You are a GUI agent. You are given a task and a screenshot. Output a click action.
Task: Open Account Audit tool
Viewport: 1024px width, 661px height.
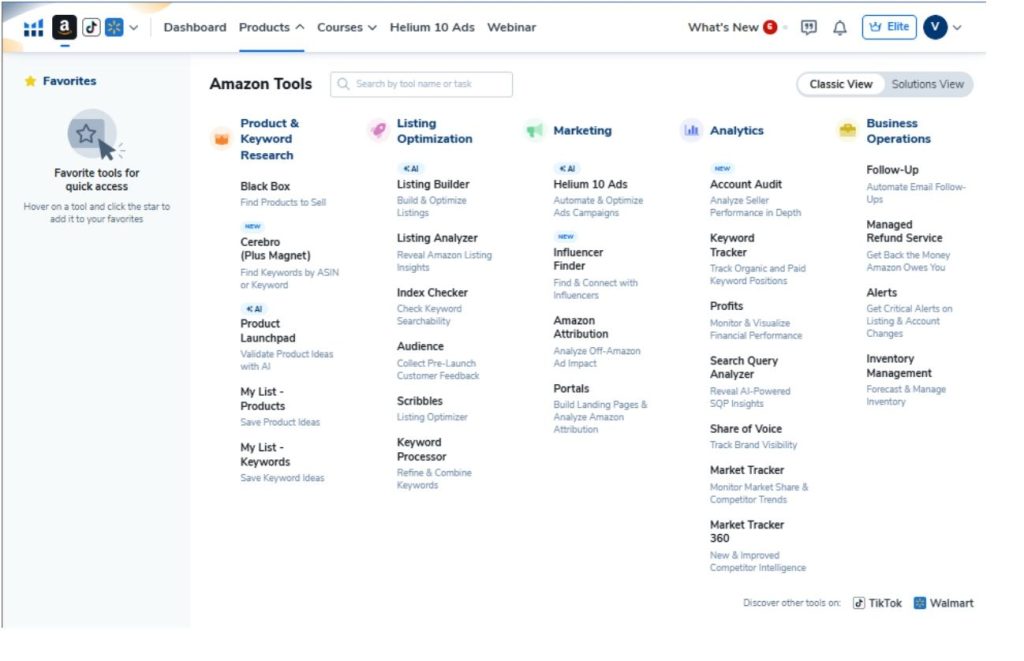coord(746,184)
